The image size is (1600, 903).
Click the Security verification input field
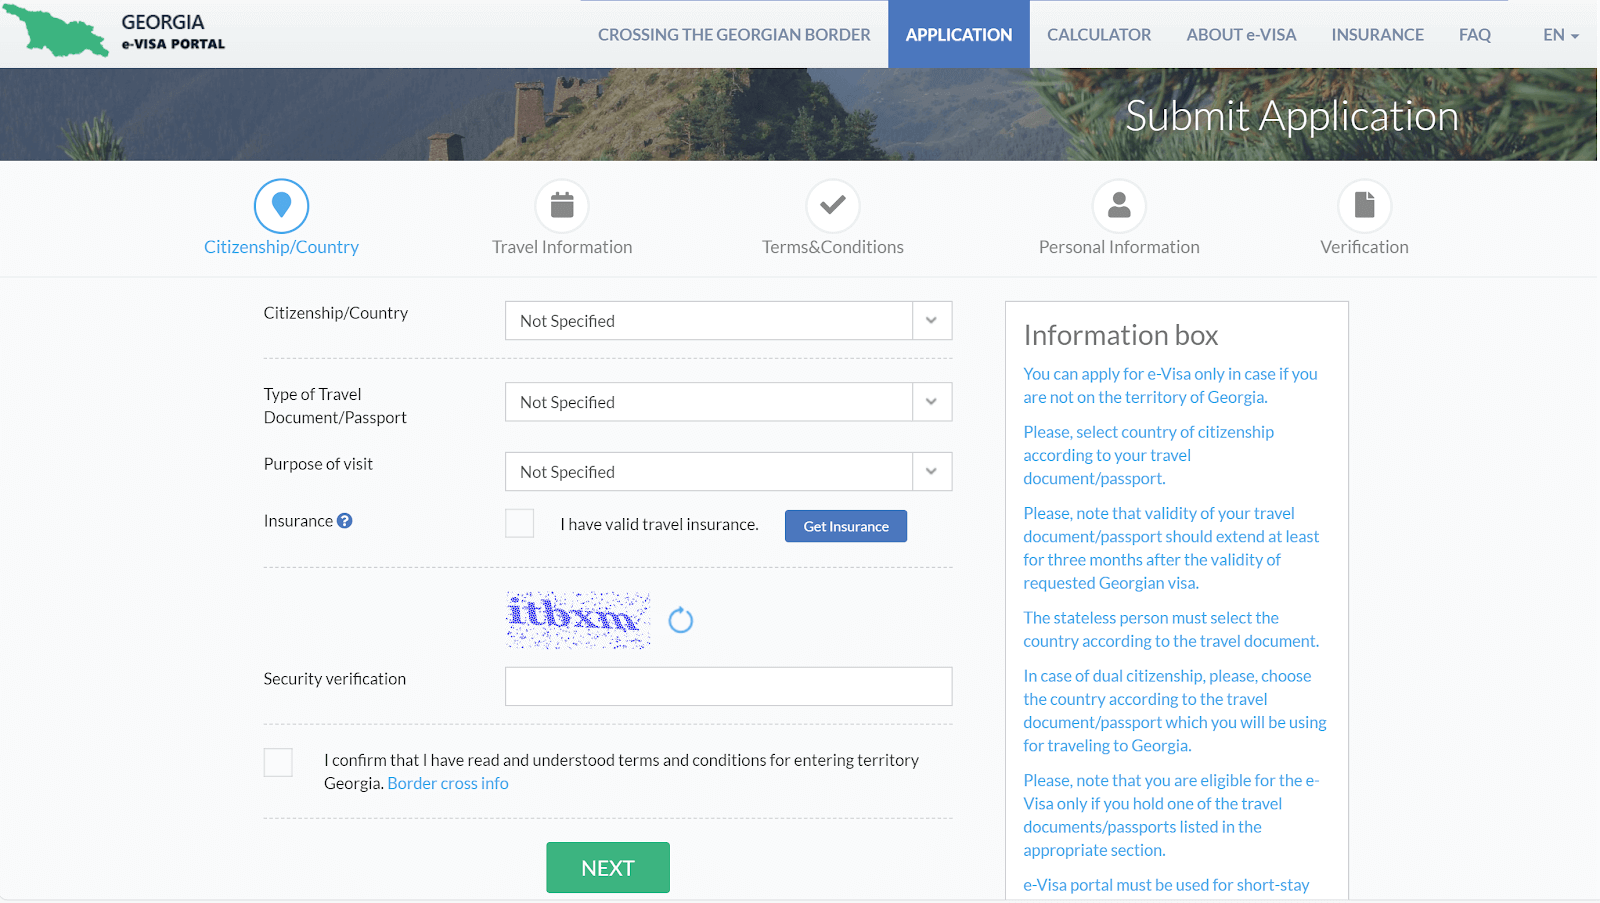pos(728,687)
